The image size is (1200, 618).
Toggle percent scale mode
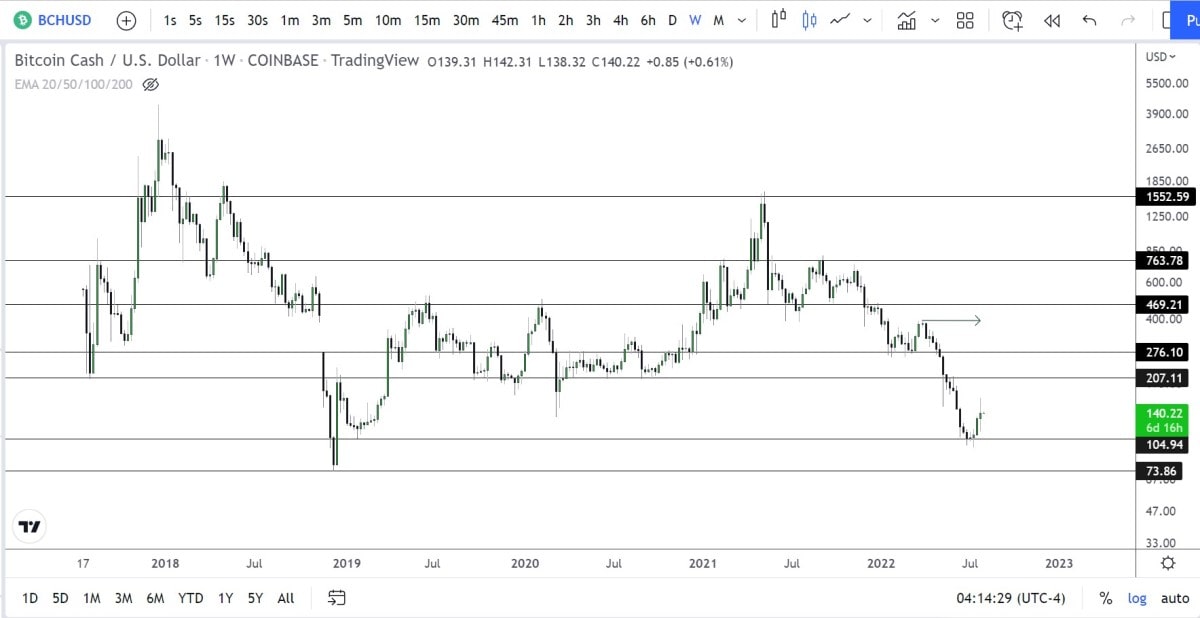pos(1106,598)
